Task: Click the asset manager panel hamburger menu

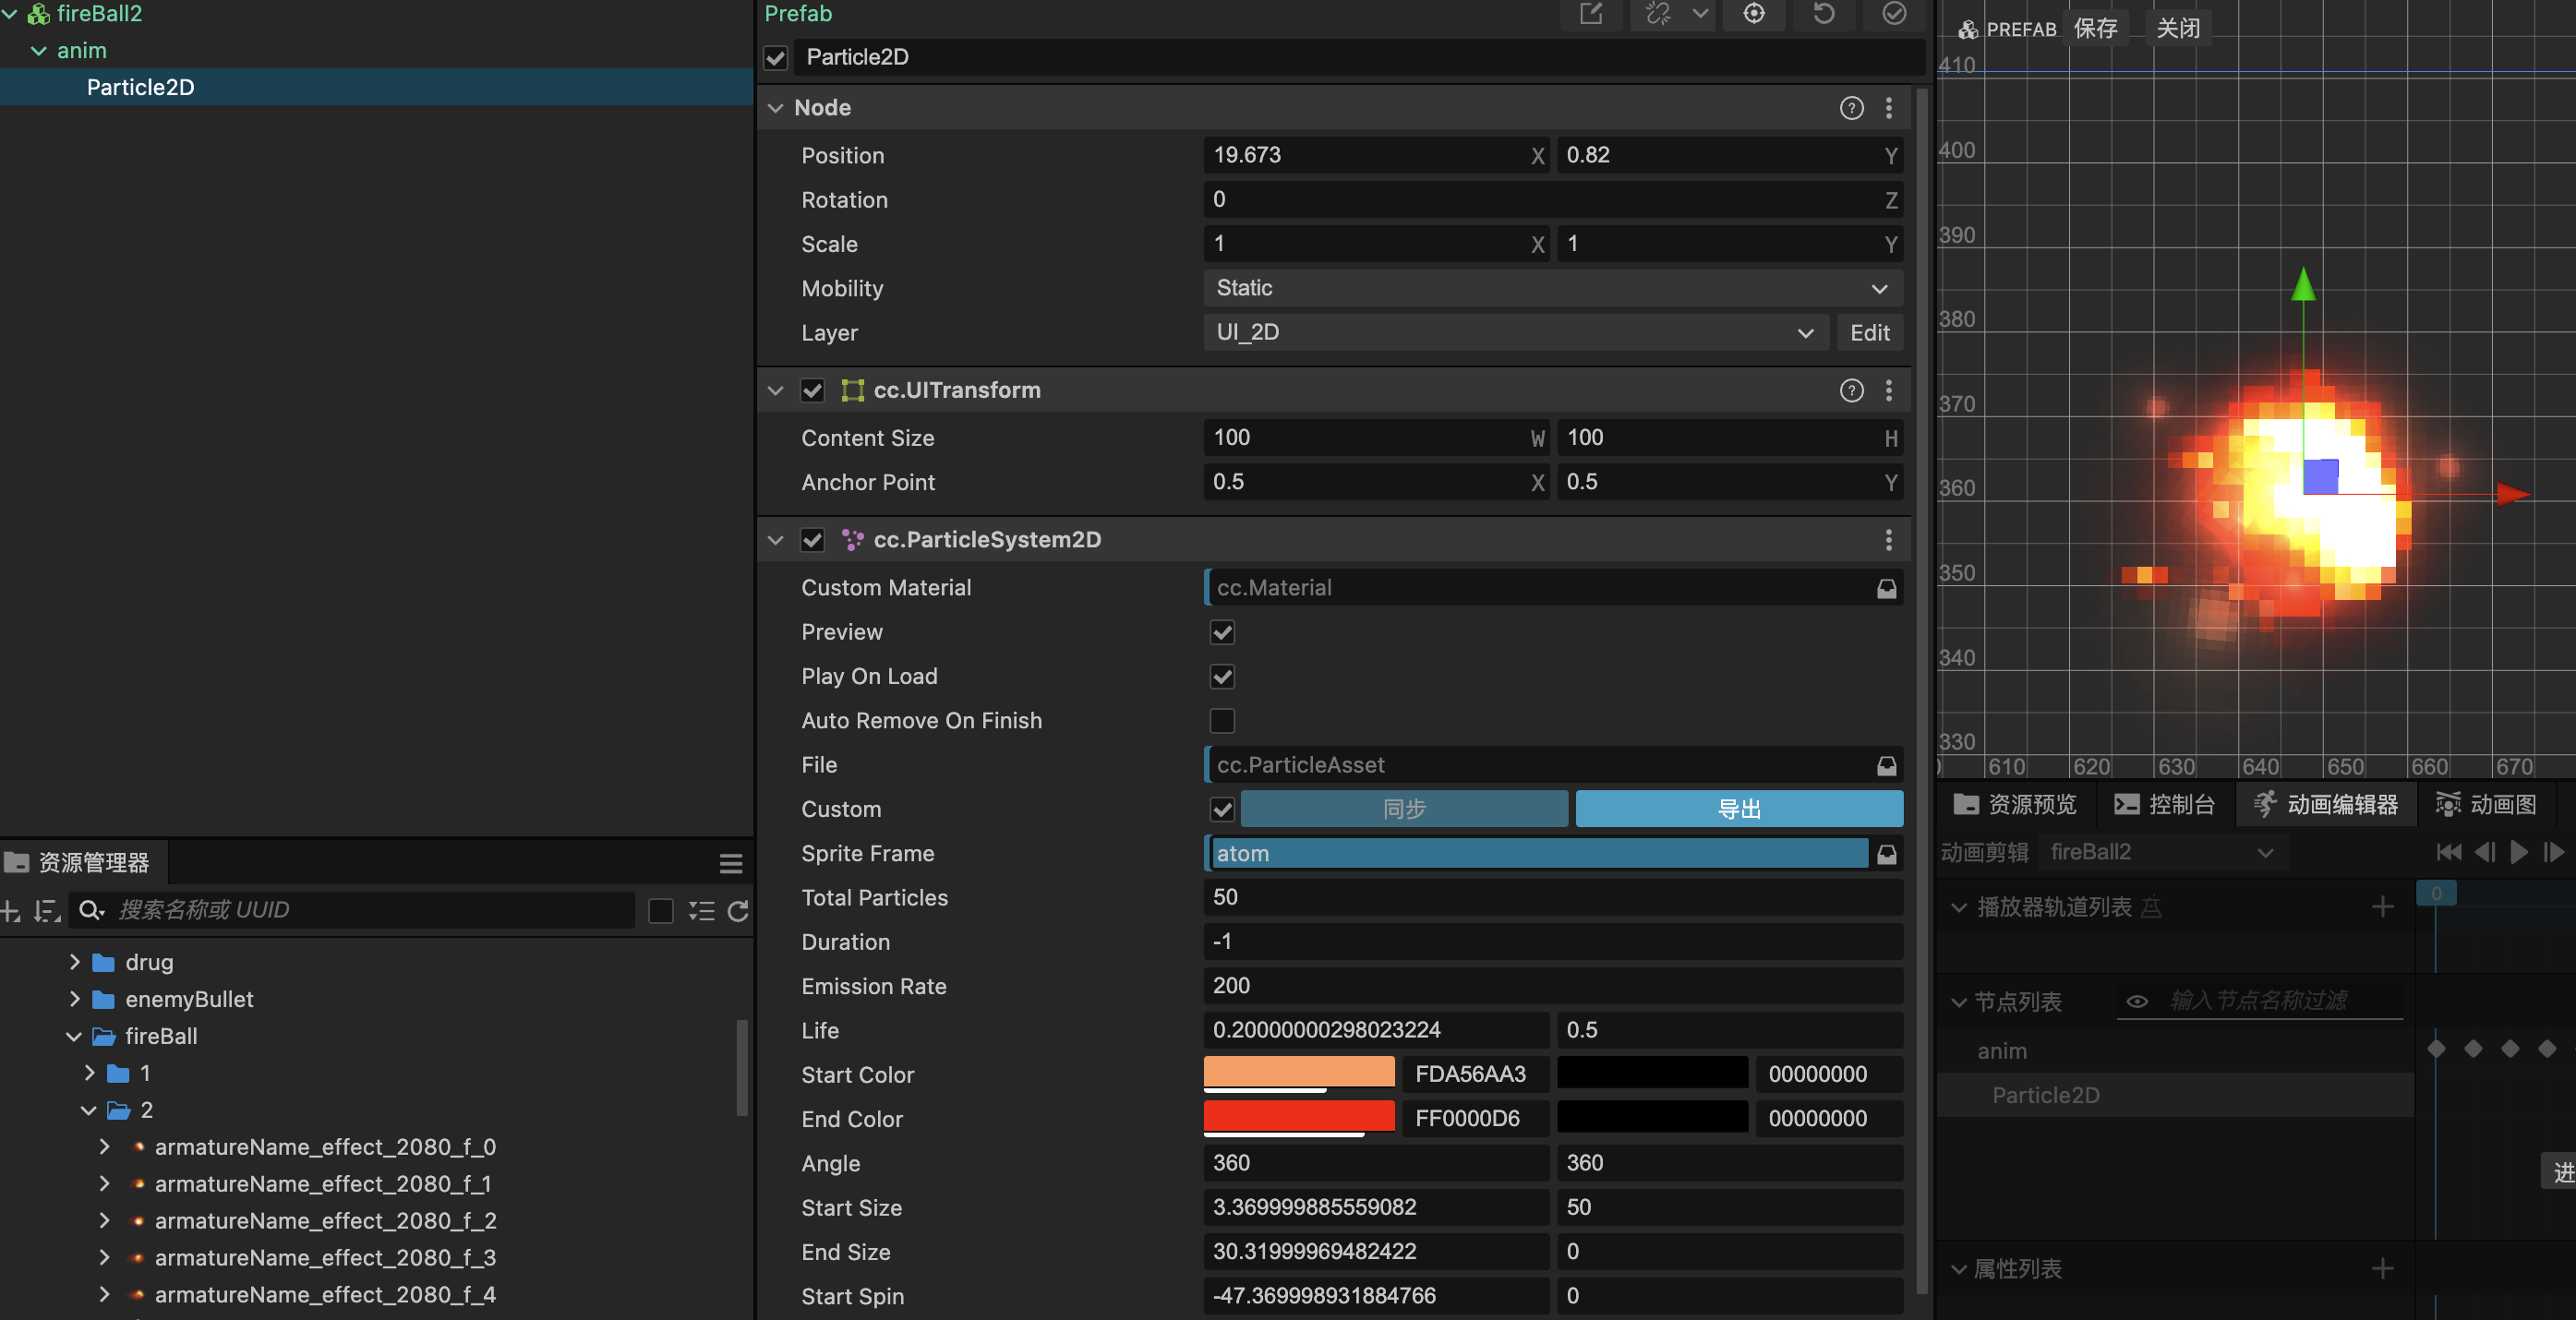Action: (x=731, y=863)
